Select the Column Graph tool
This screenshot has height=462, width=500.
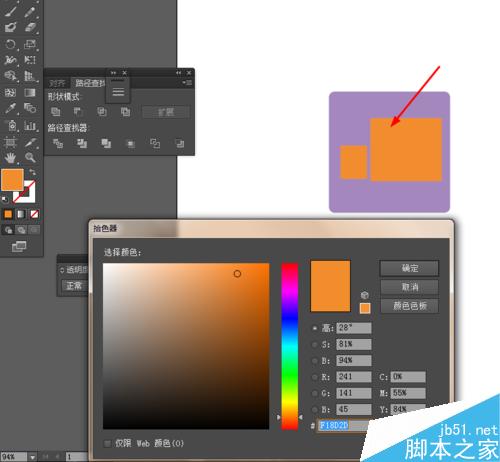(30, 126)
